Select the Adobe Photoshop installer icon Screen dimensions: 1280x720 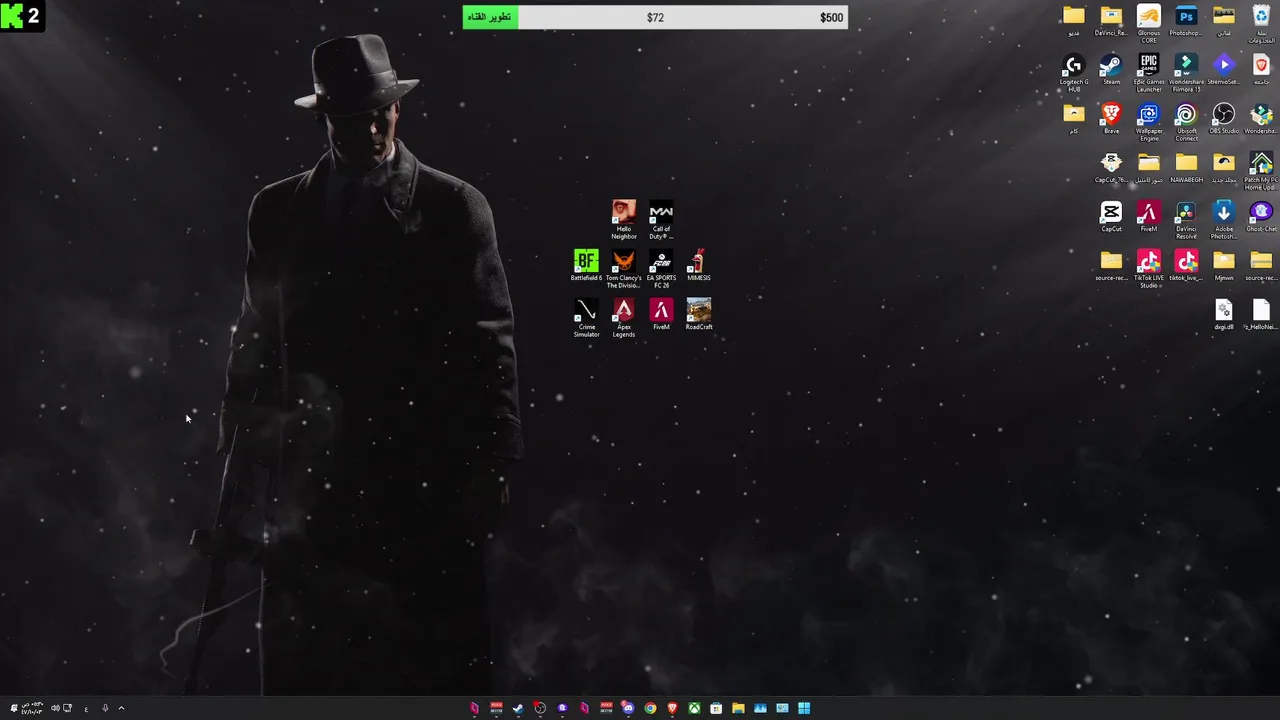[1224, 220]
